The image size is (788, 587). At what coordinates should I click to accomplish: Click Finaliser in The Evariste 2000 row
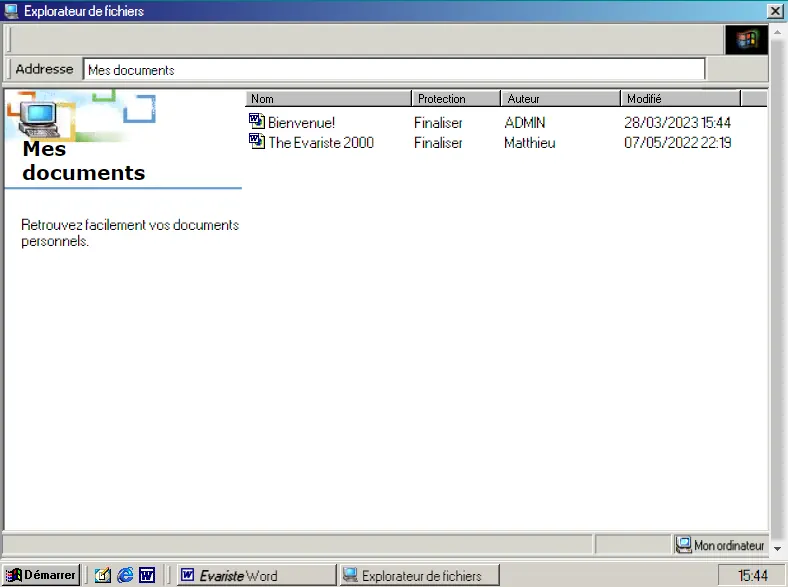point(438,143)
